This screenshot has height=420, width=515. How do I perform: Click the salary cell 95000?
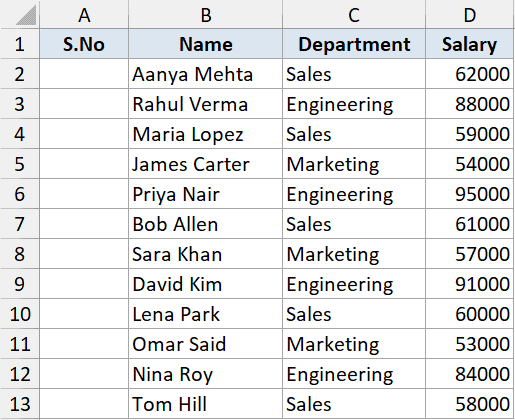click(x=469, y=194)
